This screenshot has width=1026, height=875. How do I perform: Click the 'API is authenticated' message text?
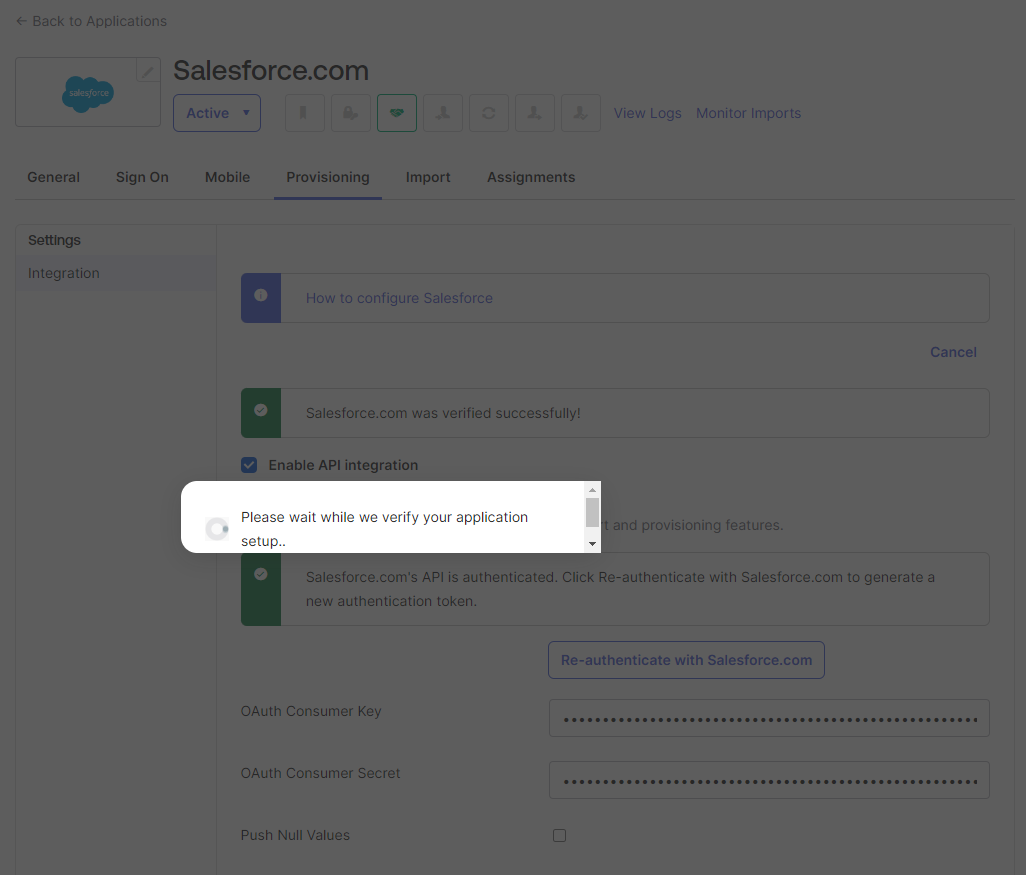click(x=620, y=589)
